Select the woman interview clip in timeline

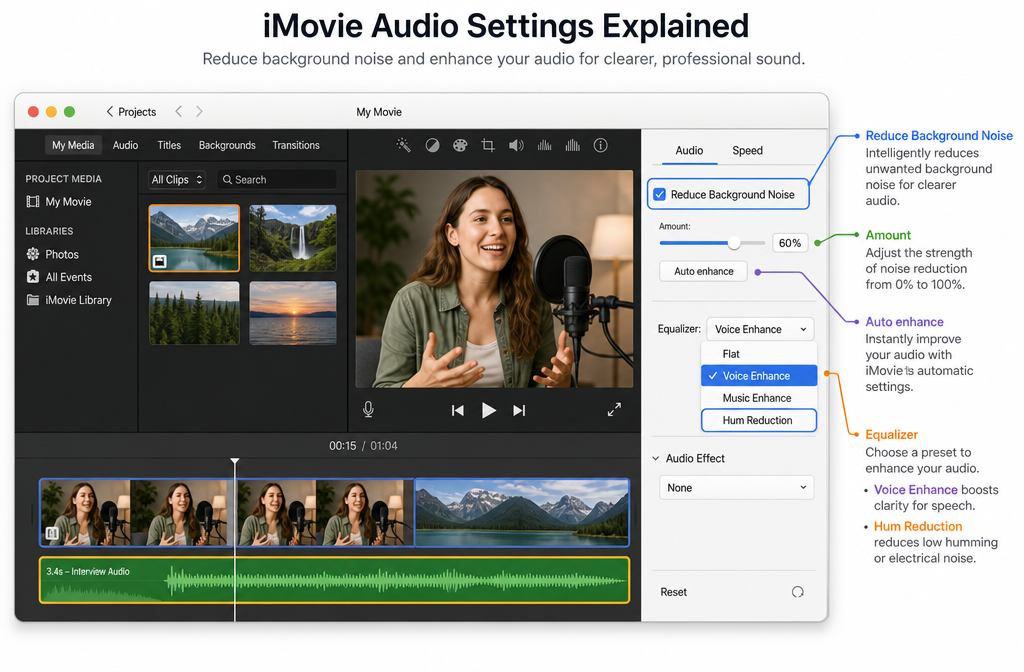pyautogui.click(x=227, y=513)
